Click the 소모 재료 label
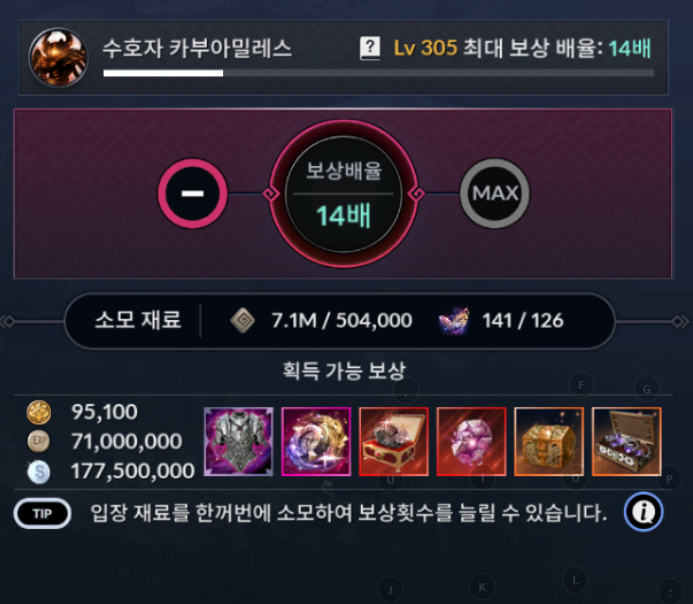Screen dimensions: 693x604 138,320
